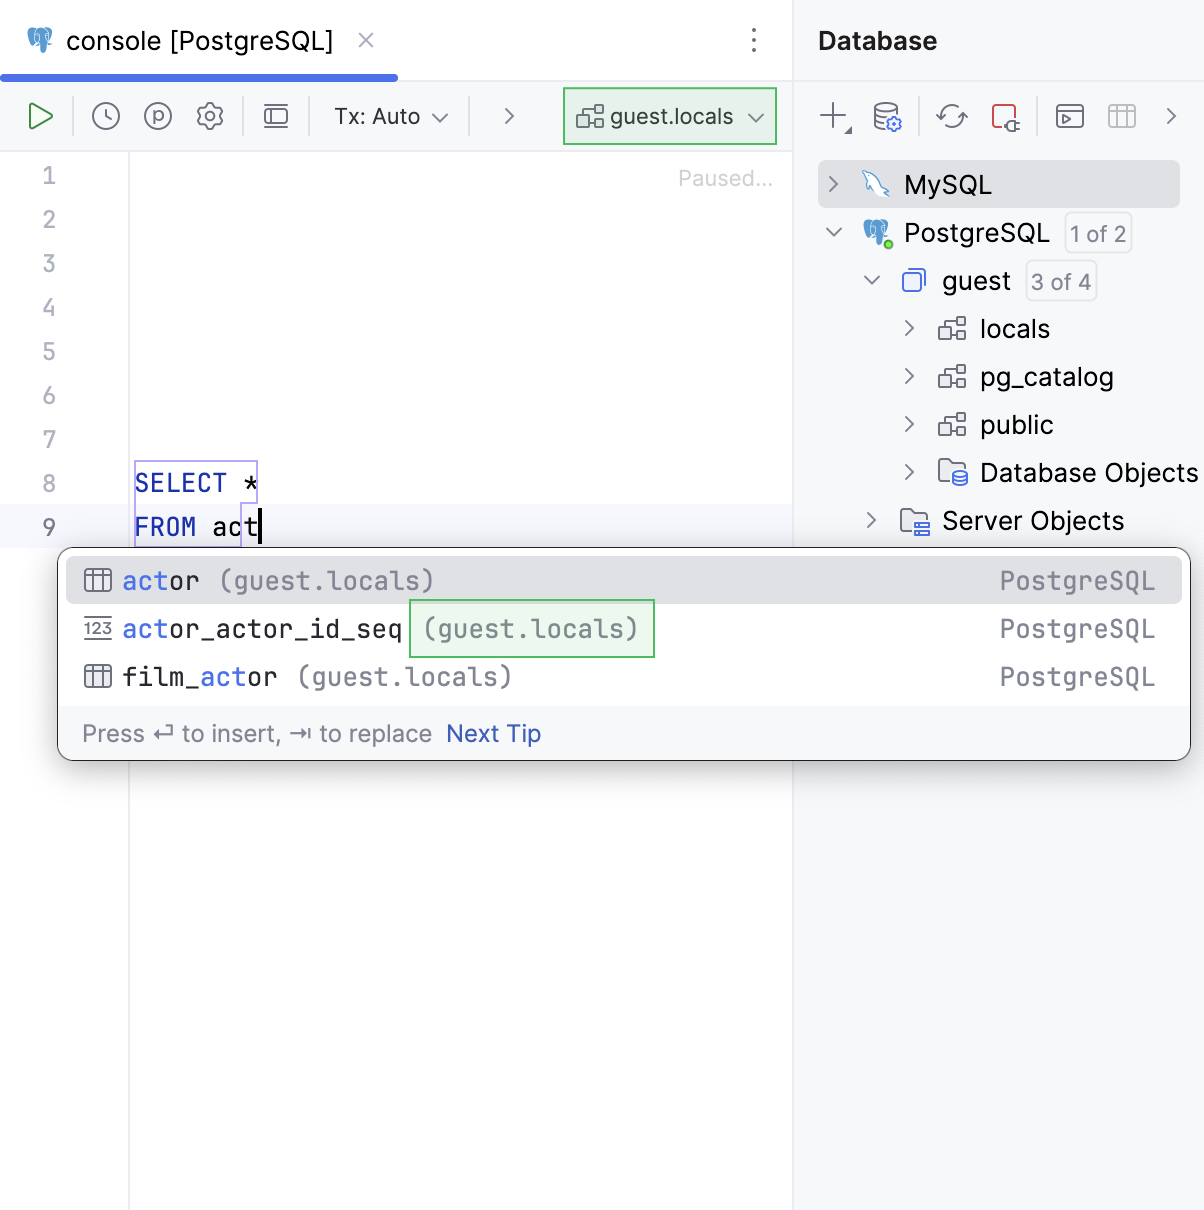Click the 1 of 2 database badge
1204x1210 pixels.
(1098, 233)
